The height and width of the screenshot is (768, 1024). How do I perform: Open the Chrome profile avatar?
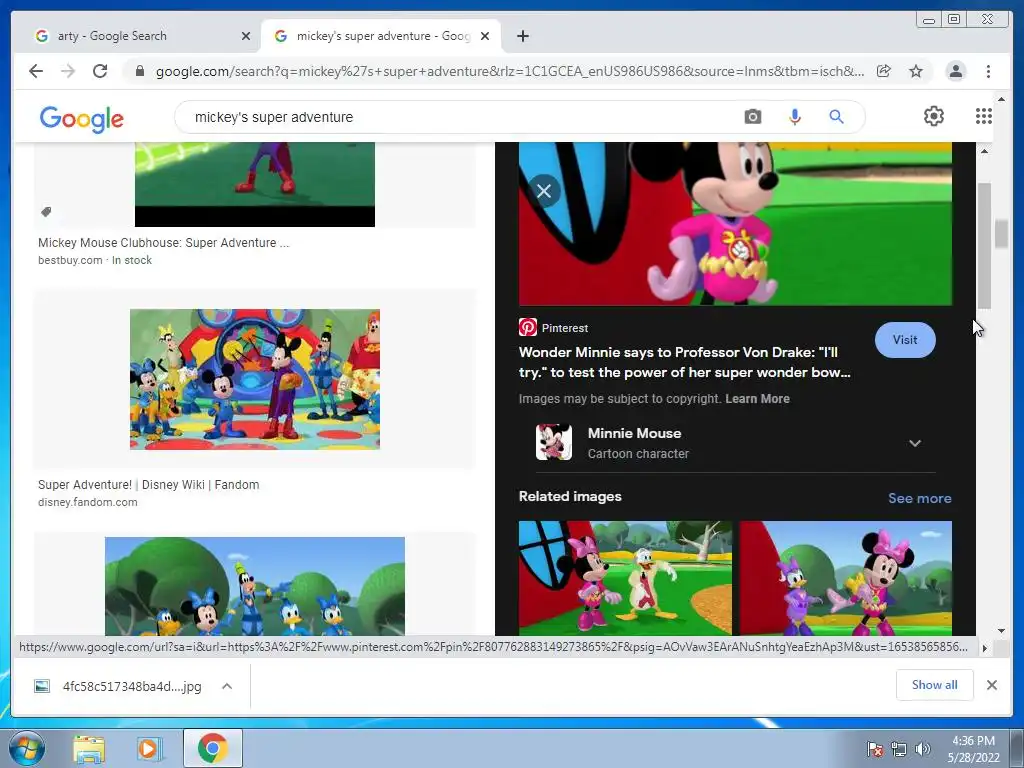tap(955, 71)
